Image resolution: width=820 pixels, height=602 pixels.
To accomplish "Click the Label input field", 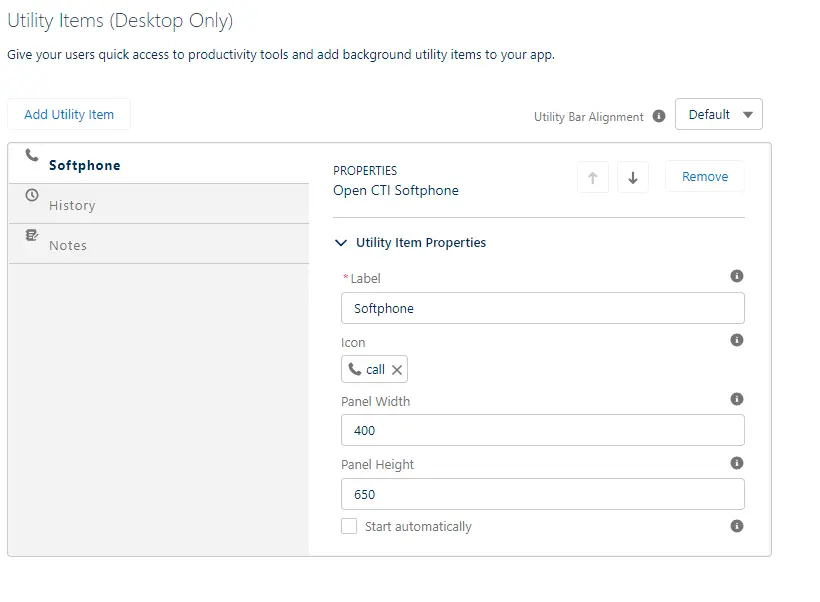I will (x=542, y=308).
